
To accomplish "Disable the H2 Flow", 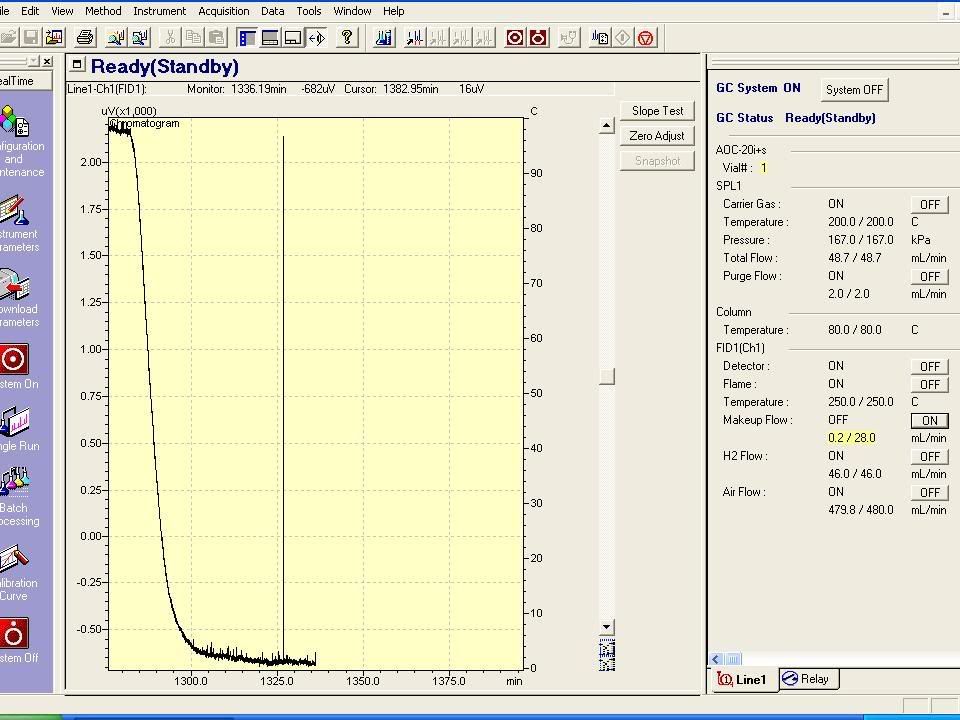I will coord(929,457).
